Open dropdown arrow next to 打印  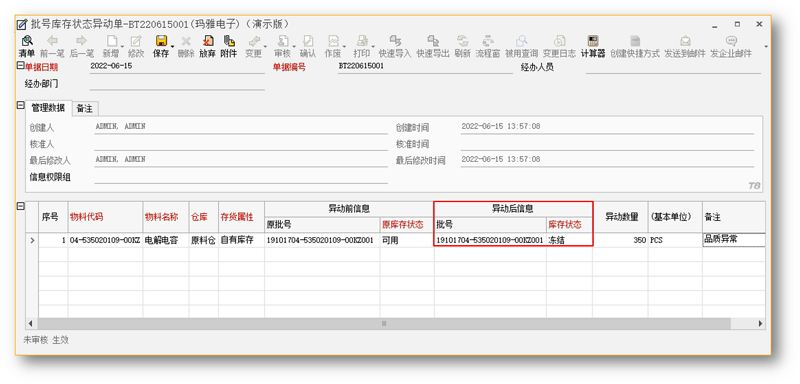(373, 46)
